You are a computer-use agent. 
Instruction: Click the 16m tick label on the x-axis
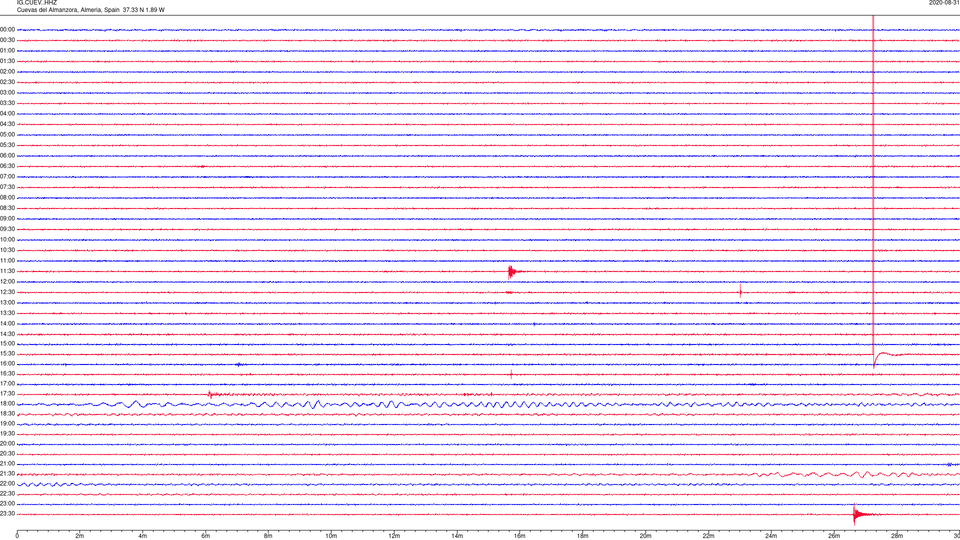click(x=520, y=536)
